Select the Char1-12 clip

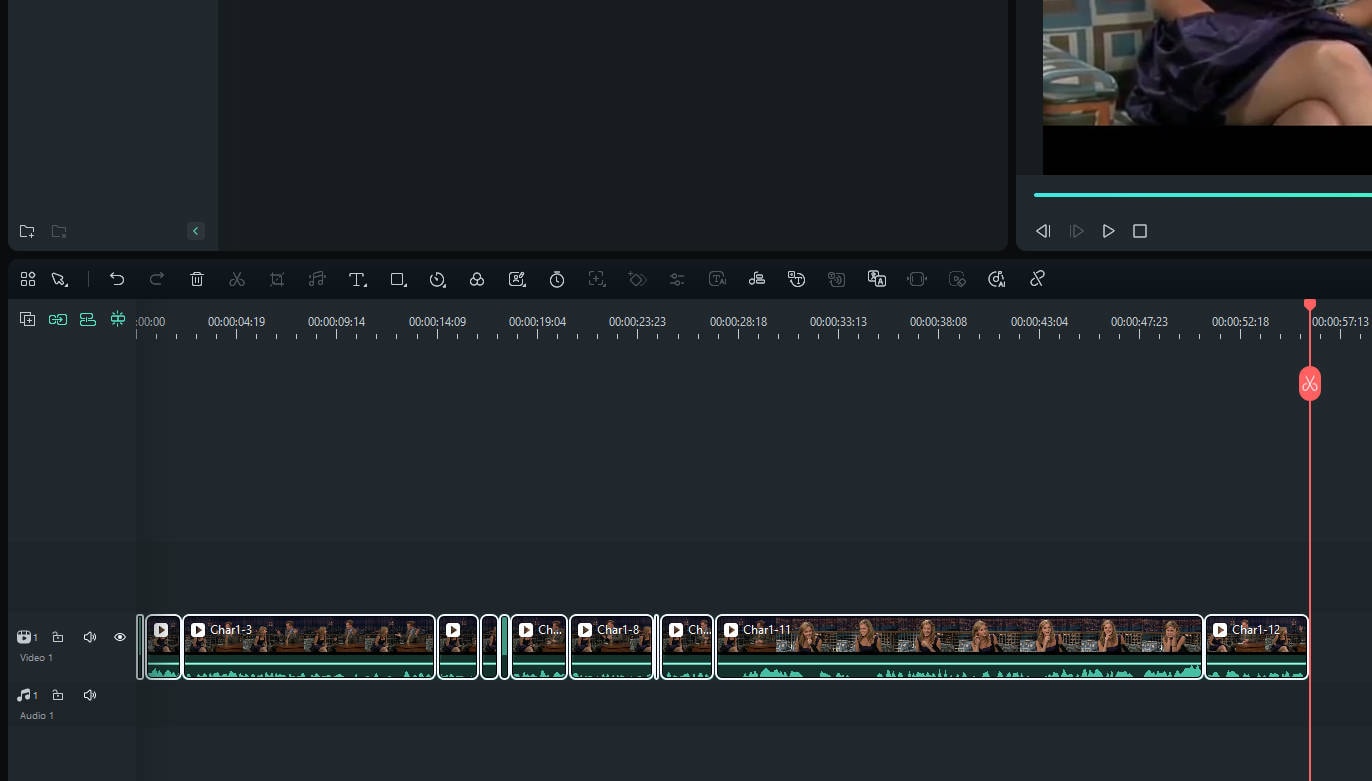point(1257,647)
